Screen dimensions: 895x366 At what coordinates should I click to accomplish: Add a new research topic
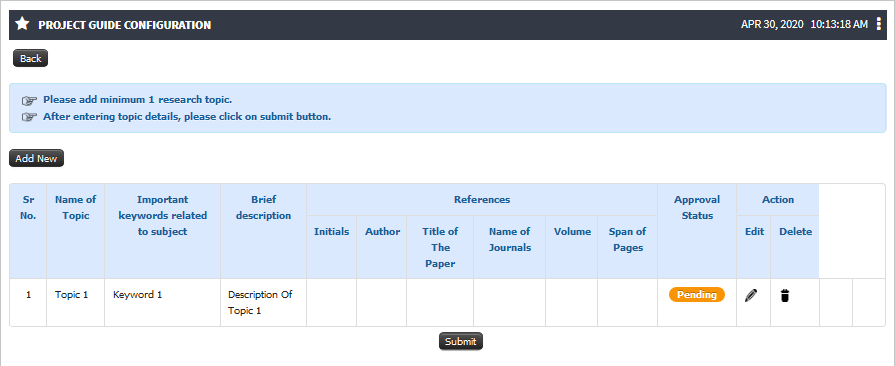37,158
